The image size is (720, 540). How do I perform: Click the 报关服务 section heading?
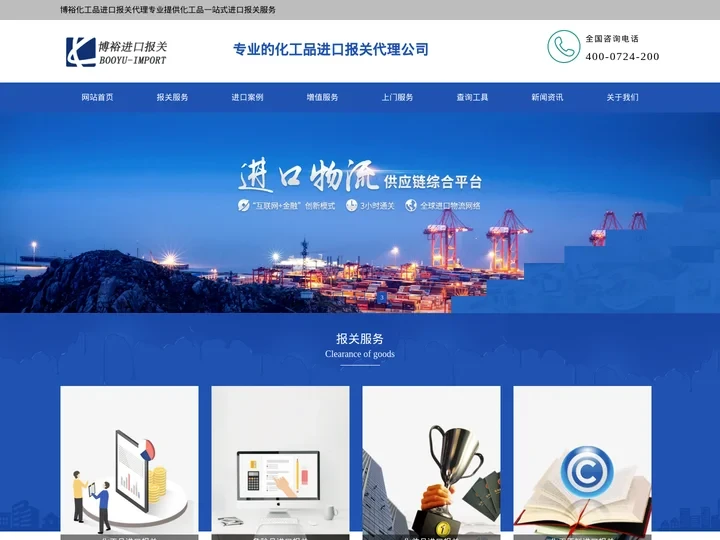click(360, 339)
